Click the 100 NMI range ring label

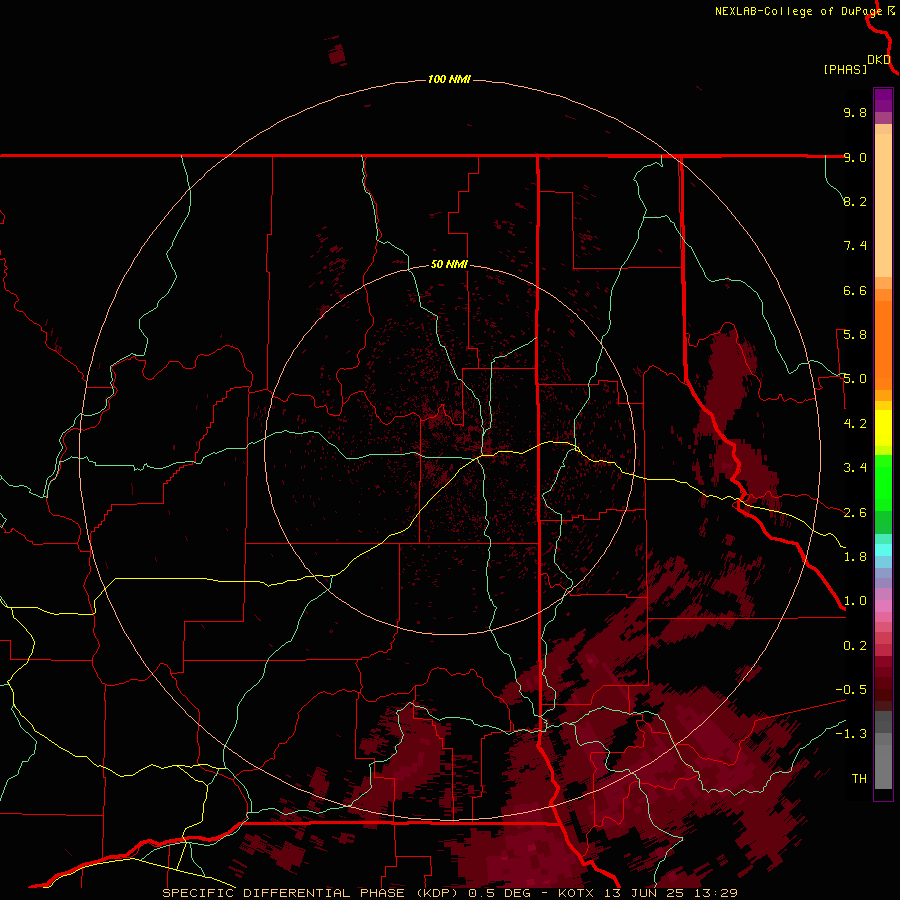click(449, 79)
